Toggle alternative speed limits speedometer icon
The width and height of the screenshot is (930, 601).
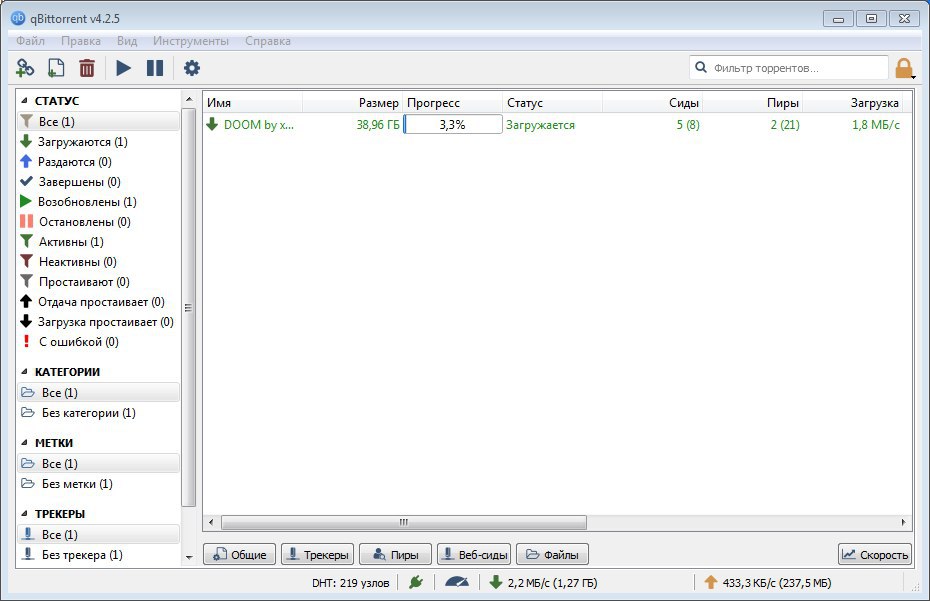coord(456,582)
